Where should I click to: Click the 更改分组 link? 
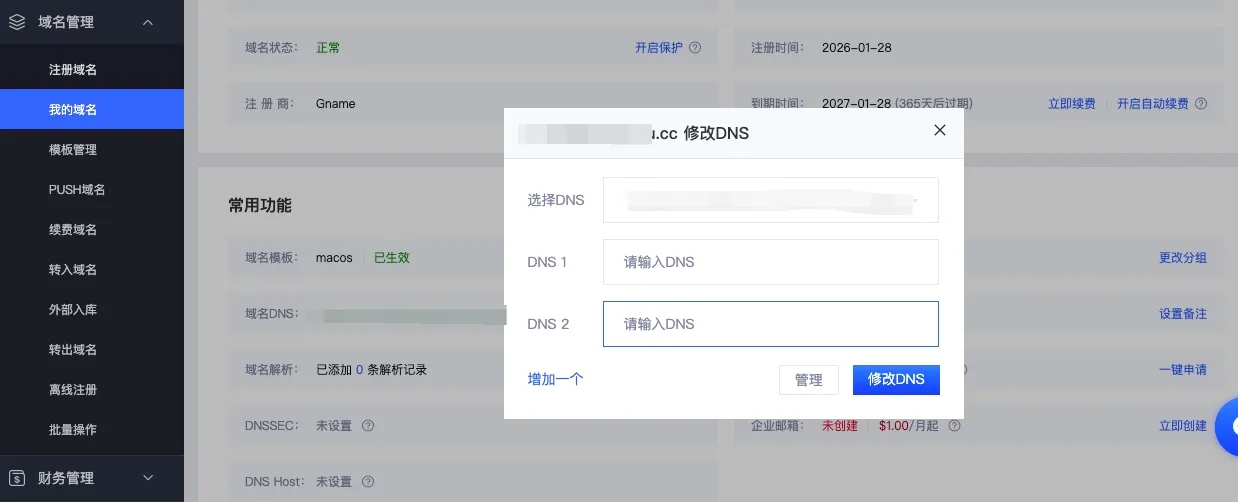click(x=1183, y=257)
